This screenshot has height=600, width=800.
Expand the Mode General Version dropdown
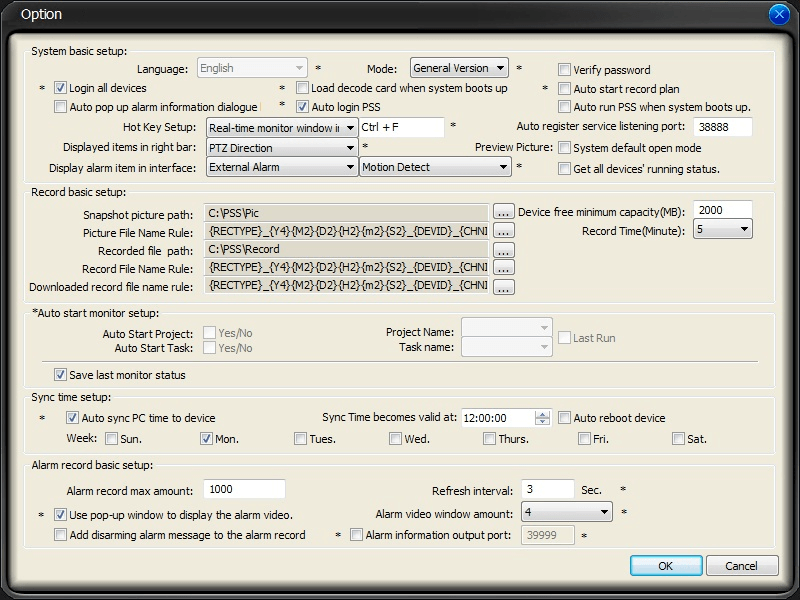coord(500,68)
